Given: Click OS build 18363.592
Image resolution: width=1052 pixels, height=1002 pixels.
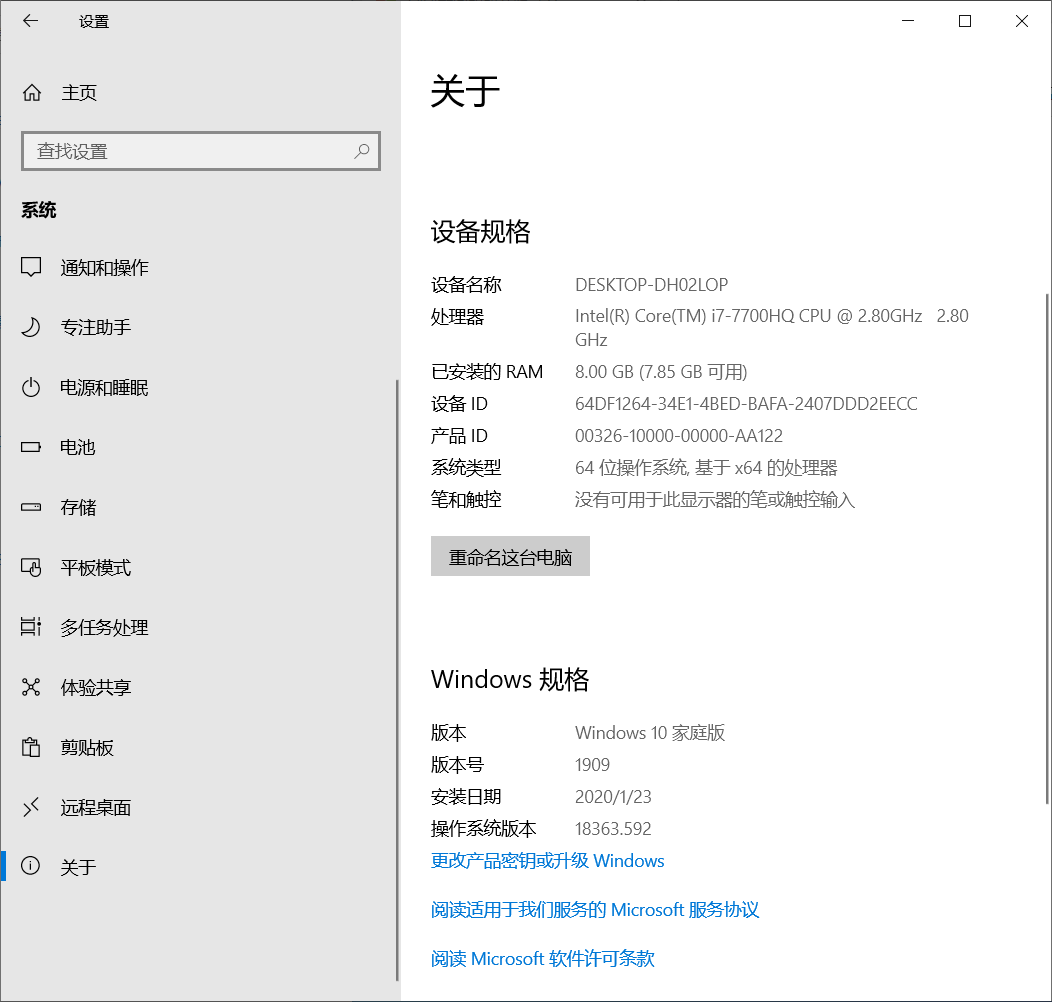Looking at the screenshot, I should pos(613,829).
